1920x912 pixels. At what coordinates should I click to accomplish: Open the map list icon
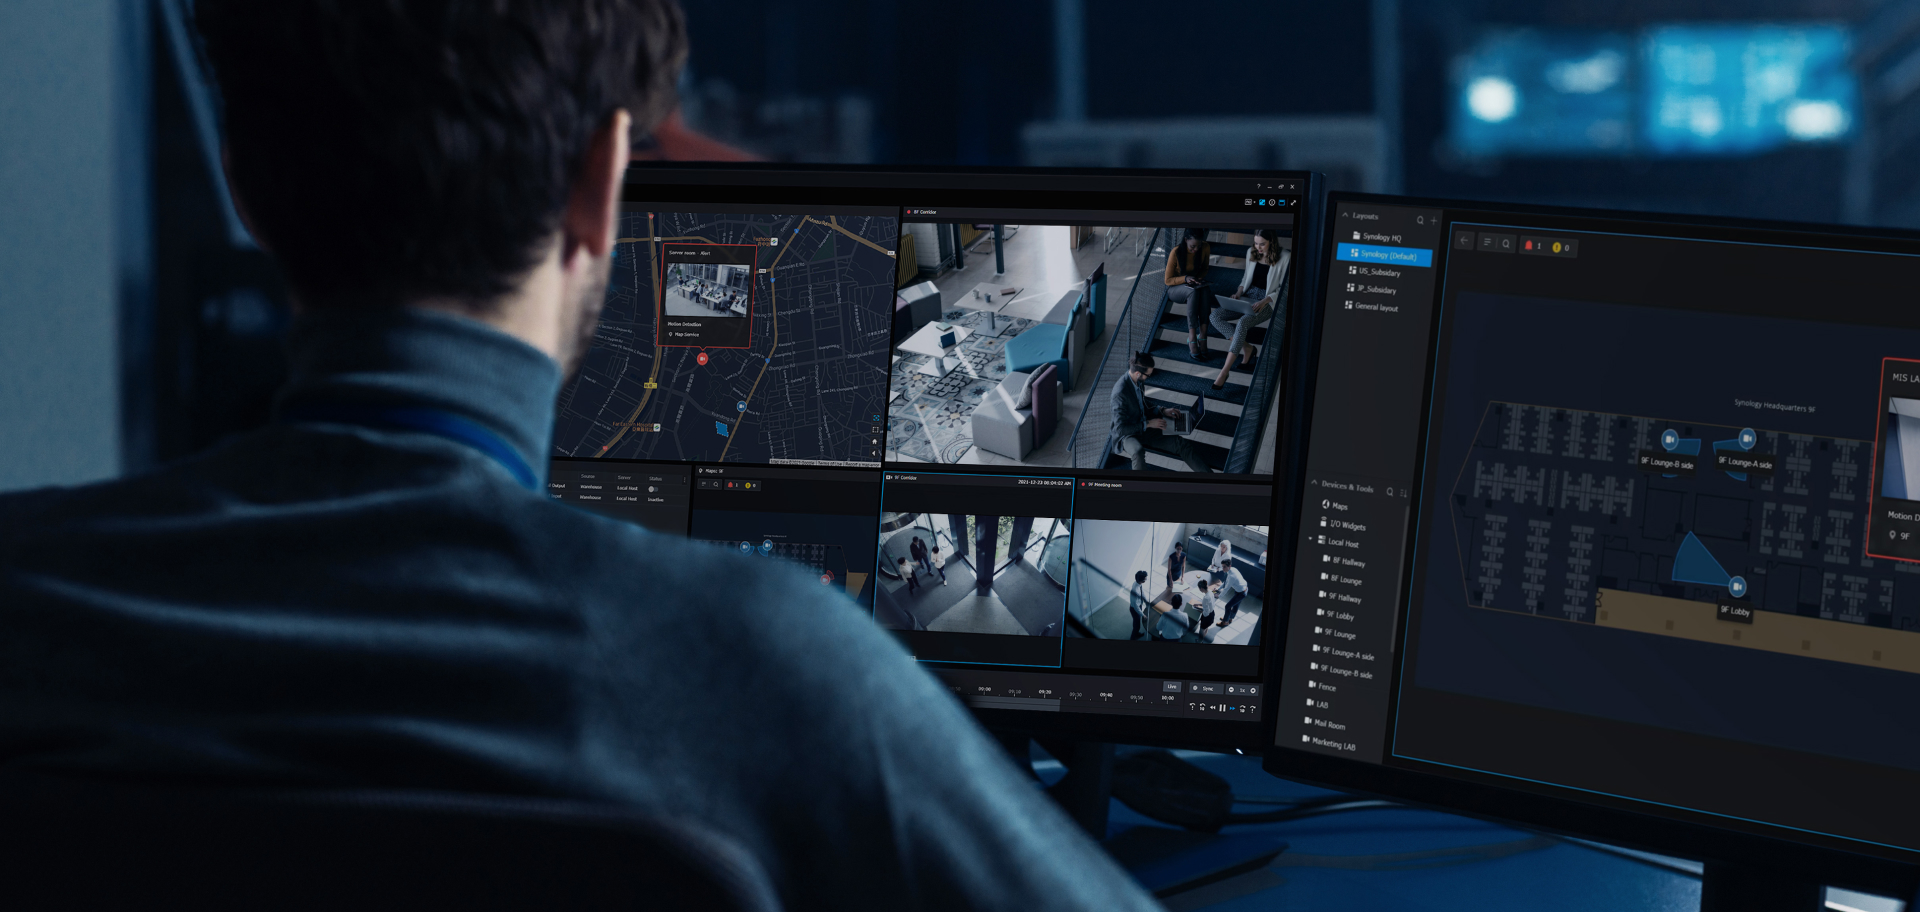coord(1487,242)
